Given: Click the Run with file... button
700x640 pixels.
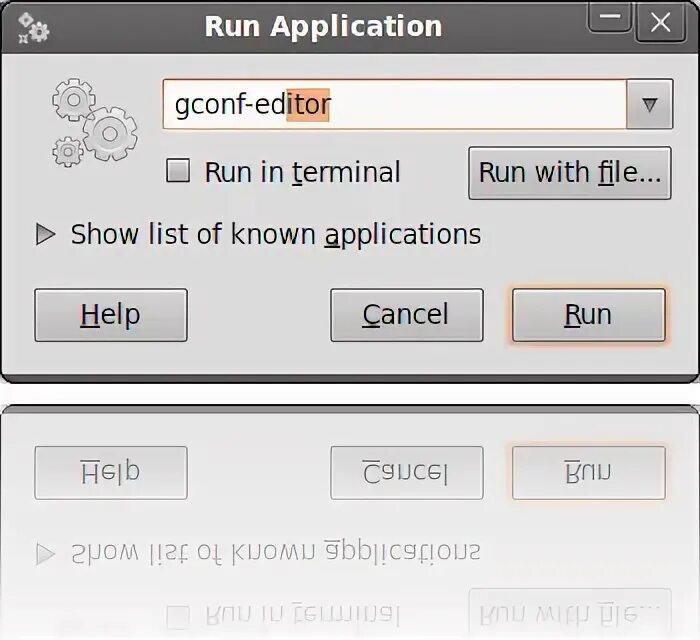Looking at the screenshot, I should pos(570,173).
